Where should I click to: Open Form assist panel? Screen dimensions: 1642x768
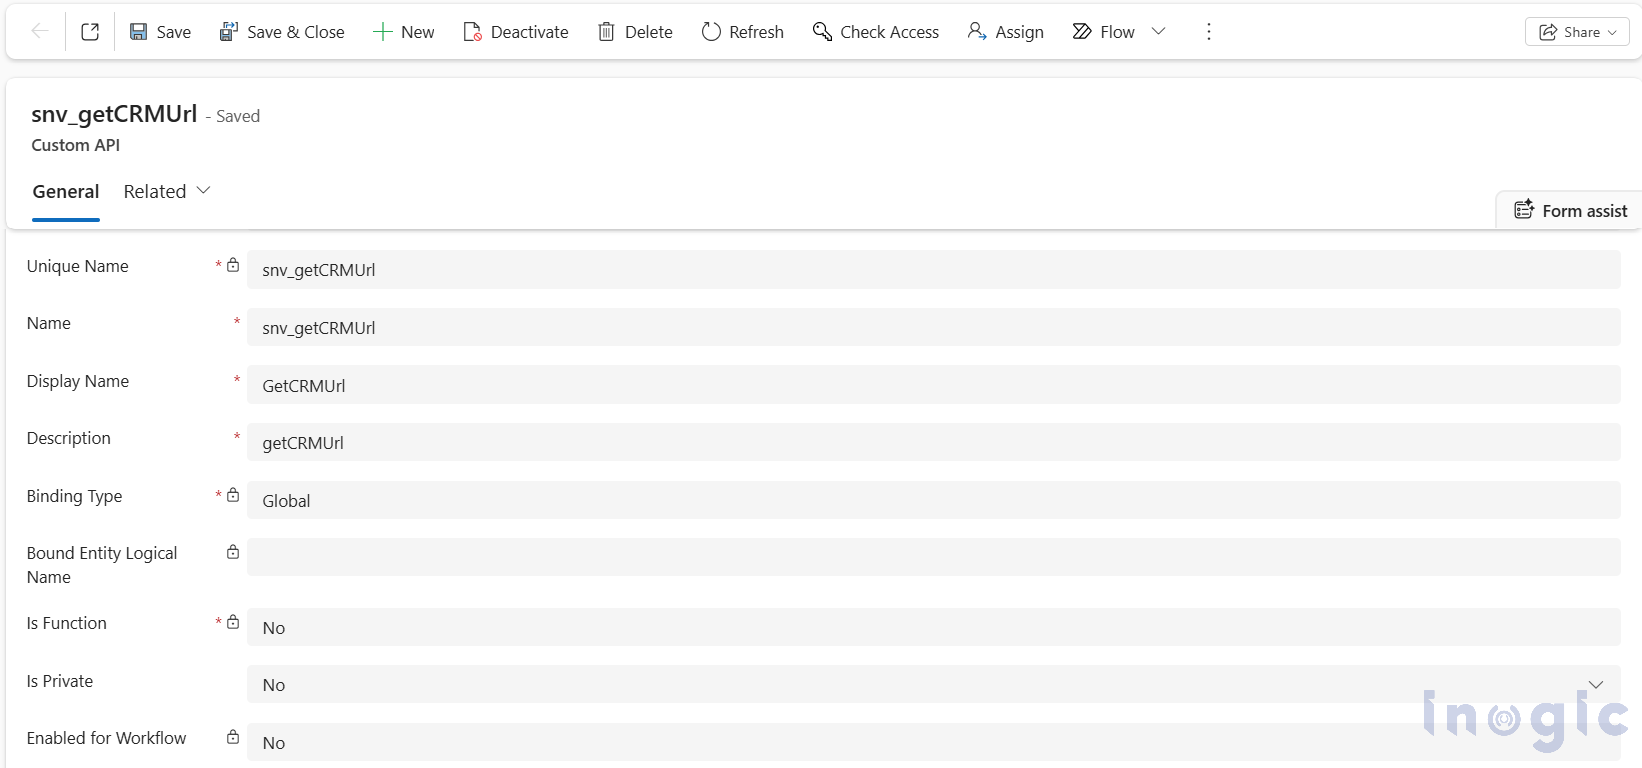(1570, 210)
